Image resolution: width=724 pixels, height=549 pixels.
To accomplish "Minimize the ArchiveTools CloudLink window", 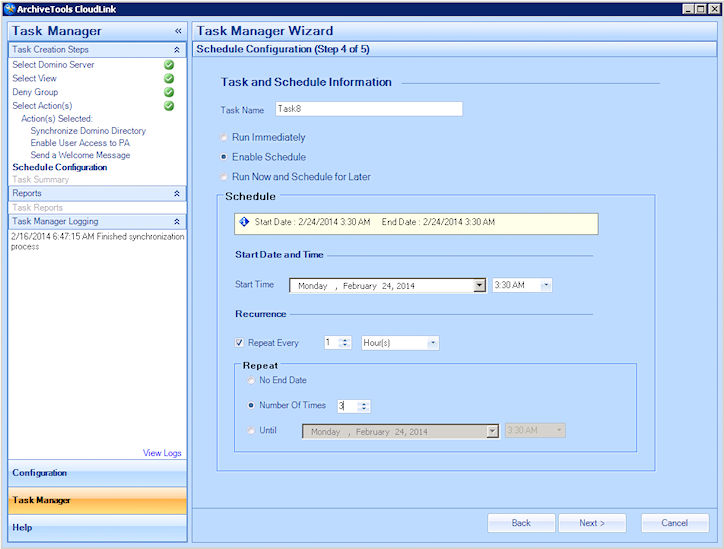I will [688, 9].
